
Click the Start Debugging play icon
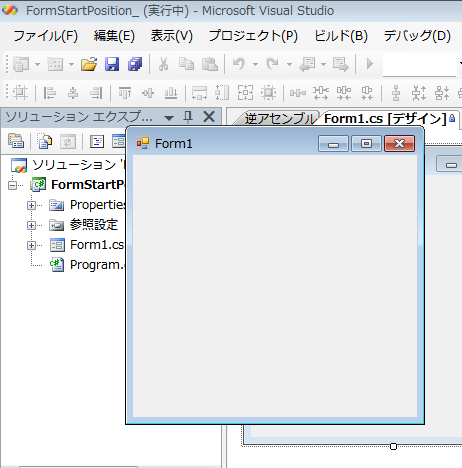(x=369, y=64)
